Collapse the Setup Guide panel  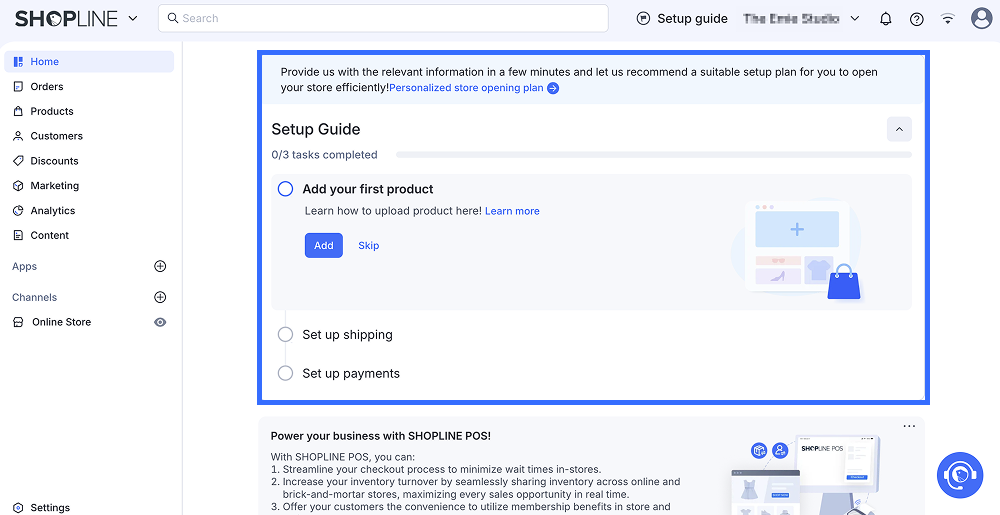click(899, 129)
